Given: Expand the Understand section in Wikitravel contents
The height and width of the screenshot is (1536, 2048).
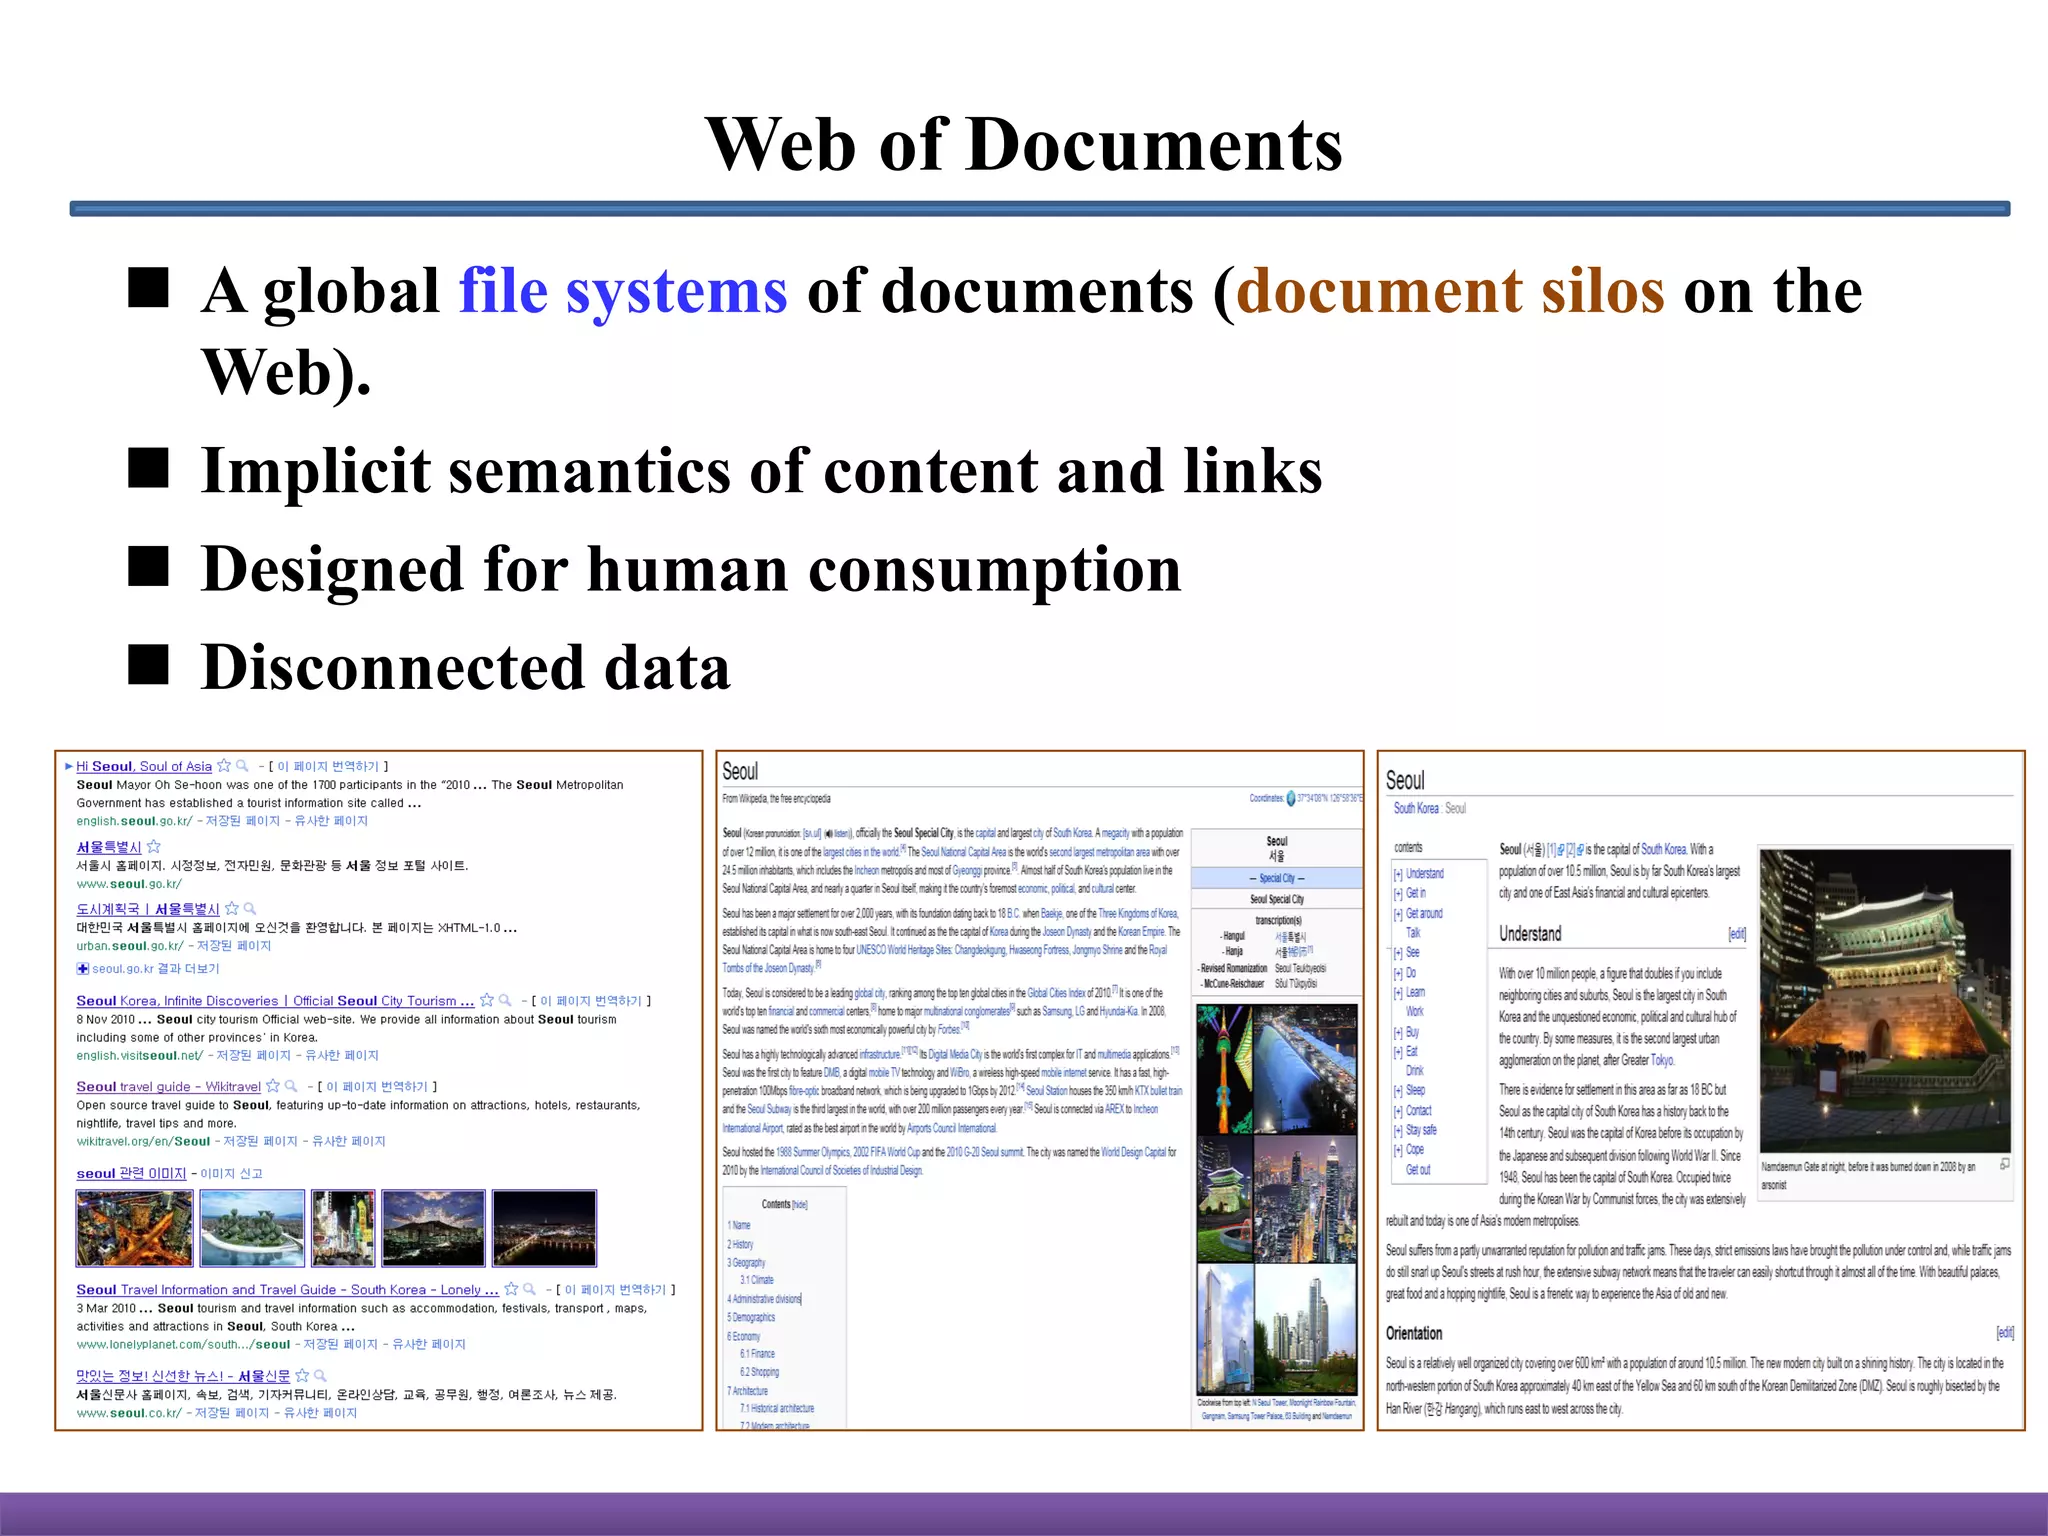Looking at the screenshot, I should tap(1398, 874).
